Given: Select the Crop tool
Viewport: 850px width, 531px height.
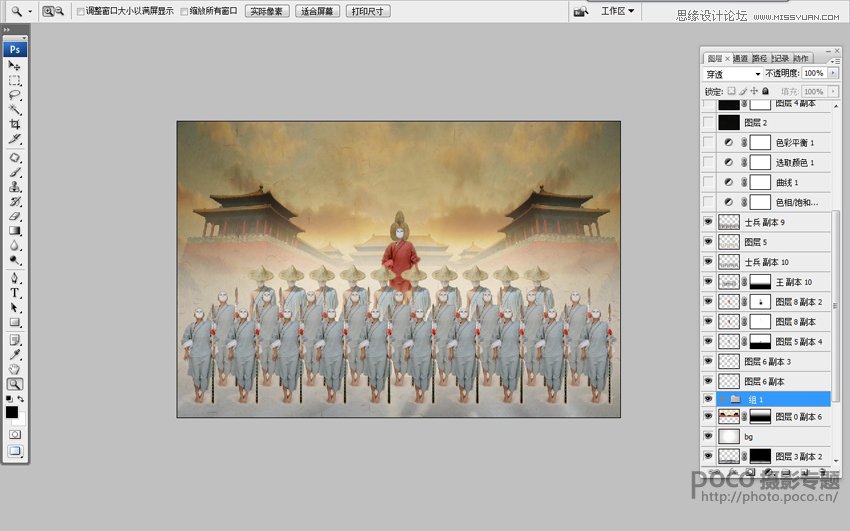Looking at the screenshot, I should point(15,124).
